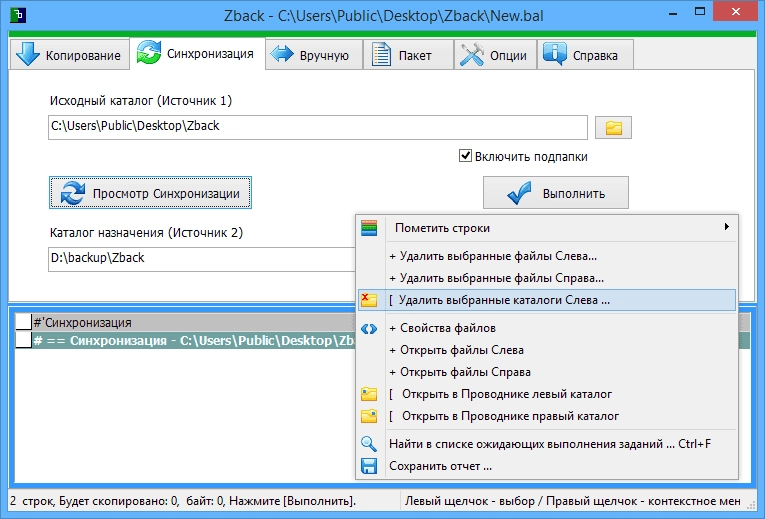Click the blue double-arrow Вручную icon
The height and width of the screenshot is (519, 765).
282,54
